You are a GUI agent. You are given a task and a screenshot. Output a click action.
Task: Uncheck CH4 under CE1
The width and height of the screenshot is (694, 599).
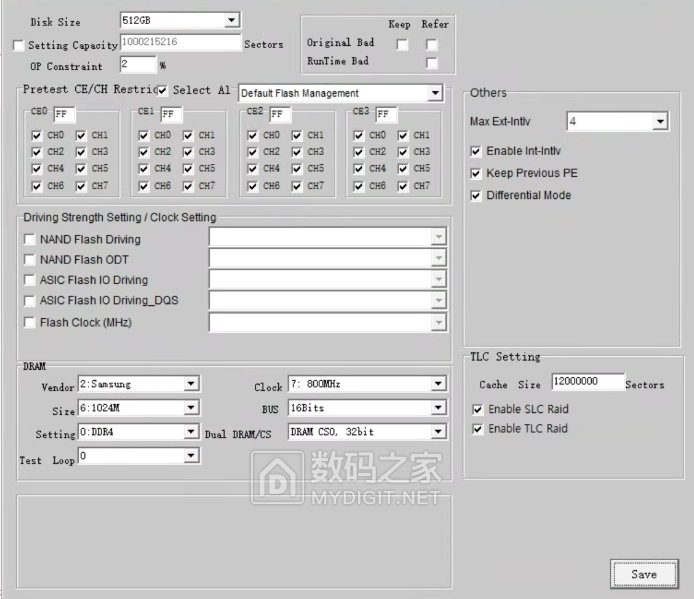pos(144,169)
